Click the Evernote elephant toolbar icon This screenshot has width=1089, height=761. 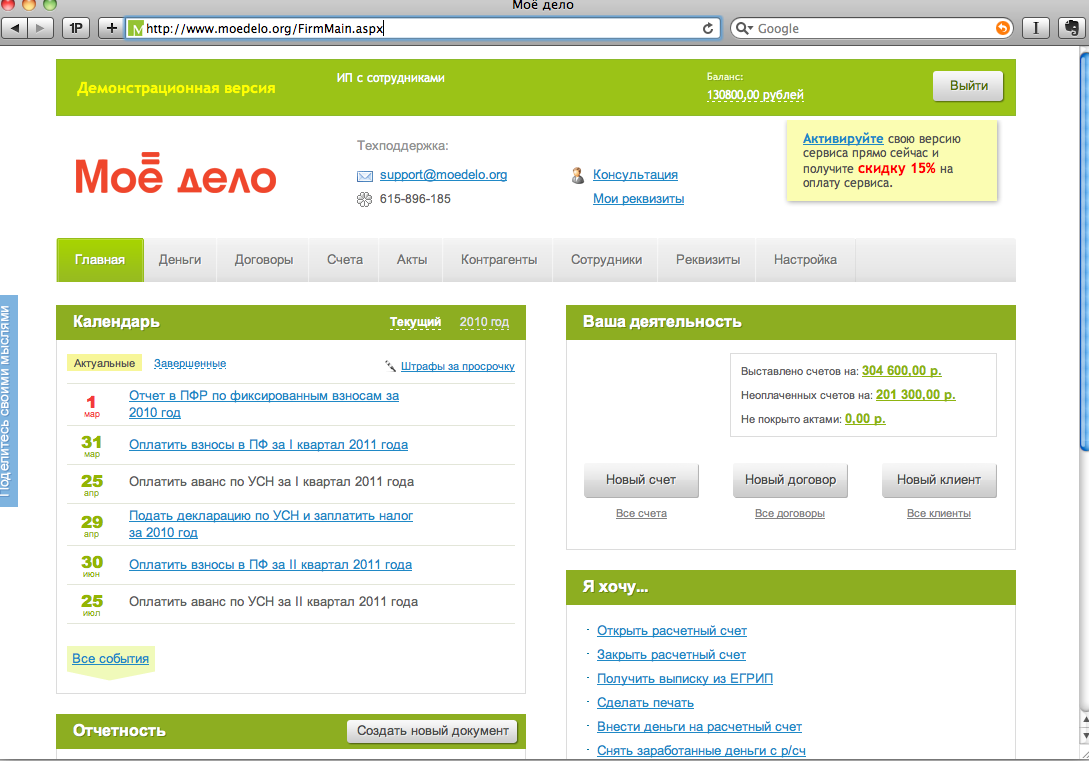[x=1072, y=28]
